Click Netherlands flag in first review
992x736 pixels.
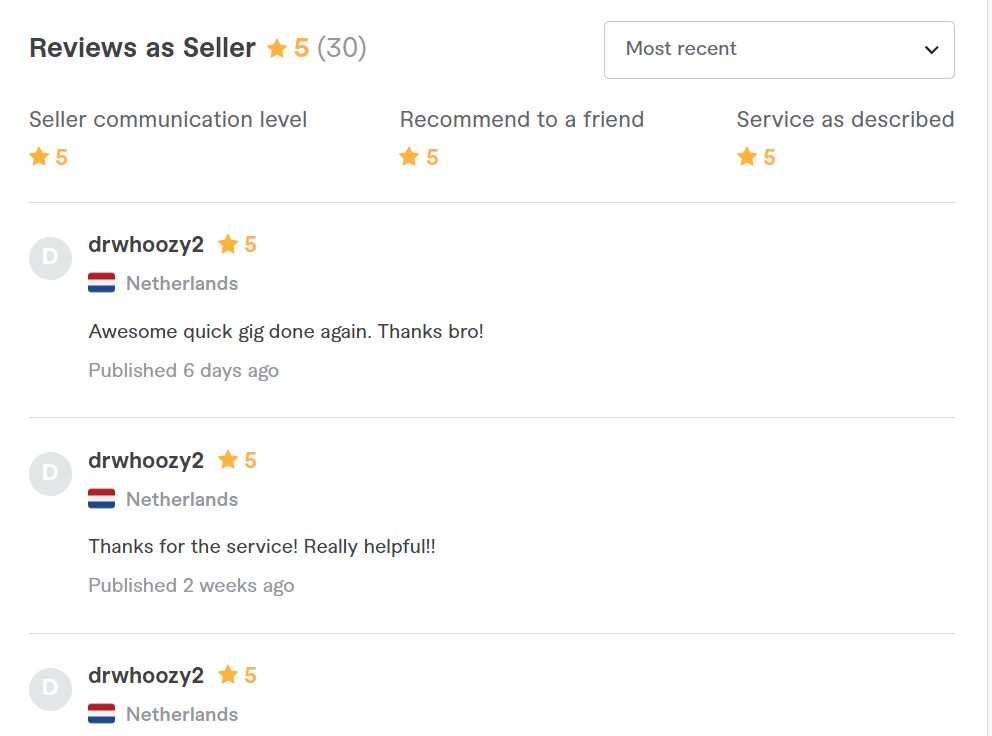(102, 283)
